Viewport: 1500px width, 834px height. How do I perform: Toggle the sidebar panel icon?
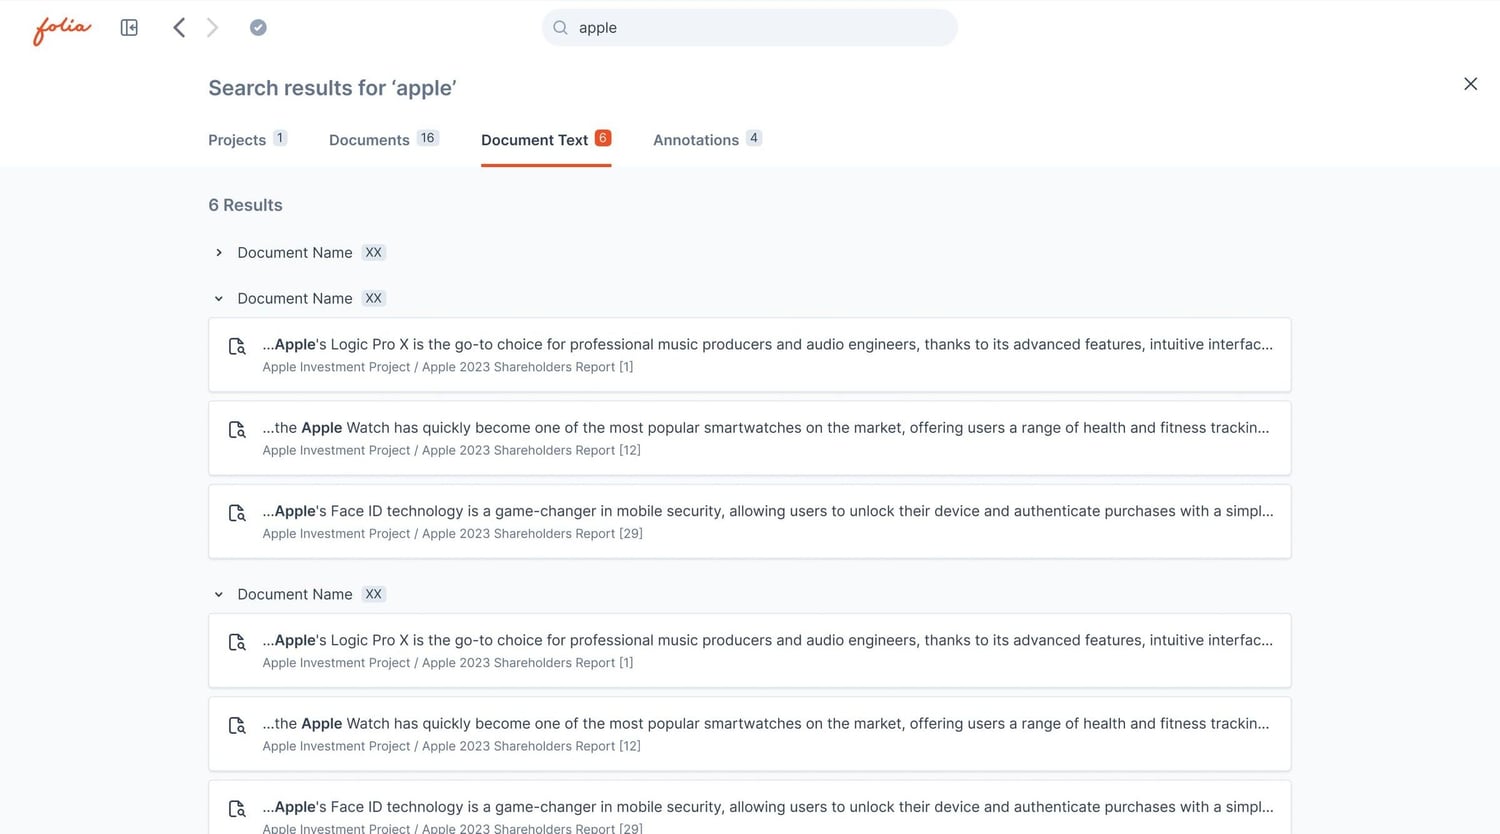(x=129, y=28)
